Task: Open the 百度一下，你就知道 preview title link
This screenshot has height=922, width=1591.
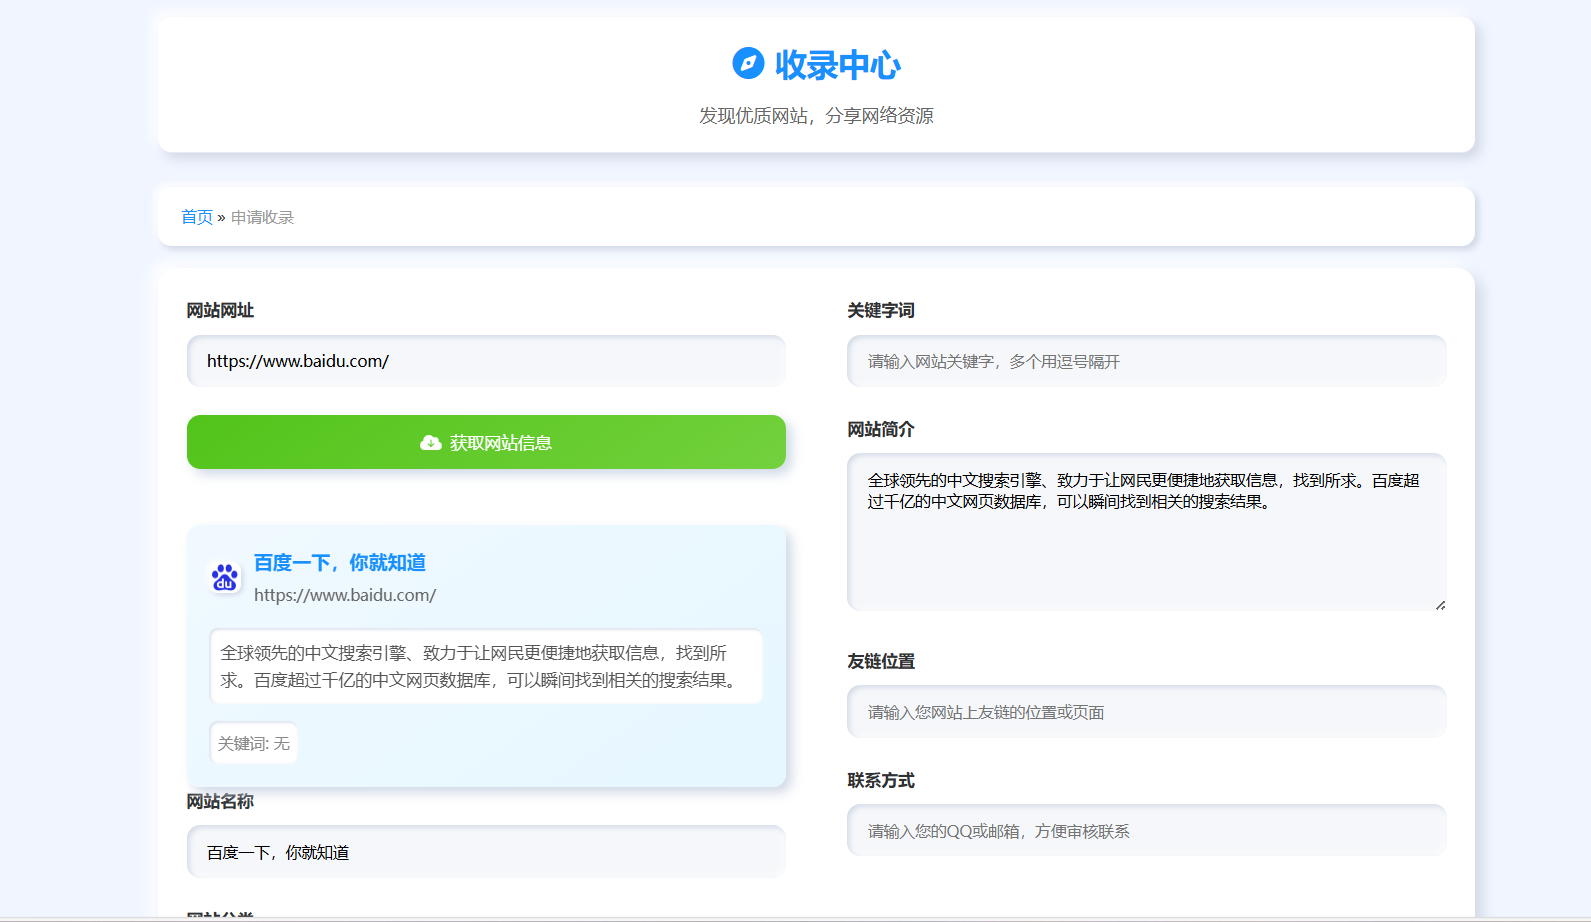Action: (339, 562)
